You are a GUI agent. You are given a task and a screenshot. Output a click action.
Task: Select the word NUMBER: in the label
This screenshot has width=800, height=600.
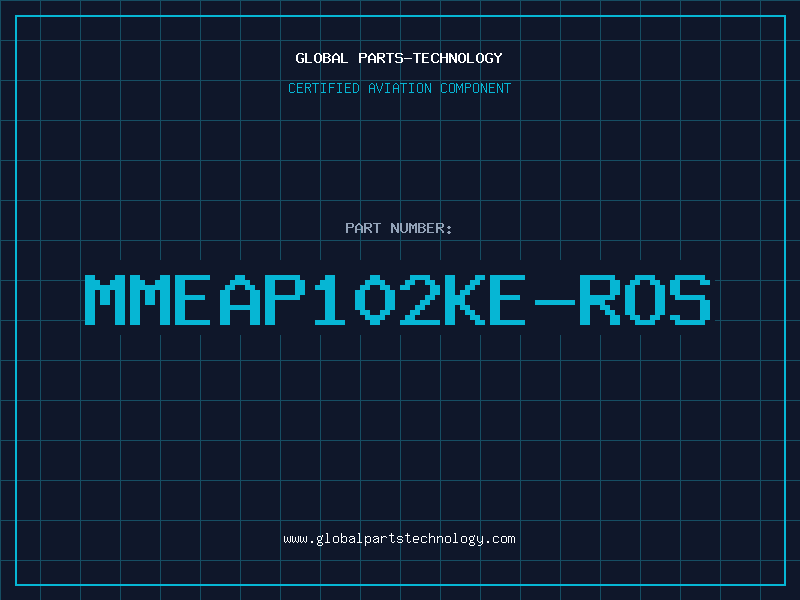point(423,228)
